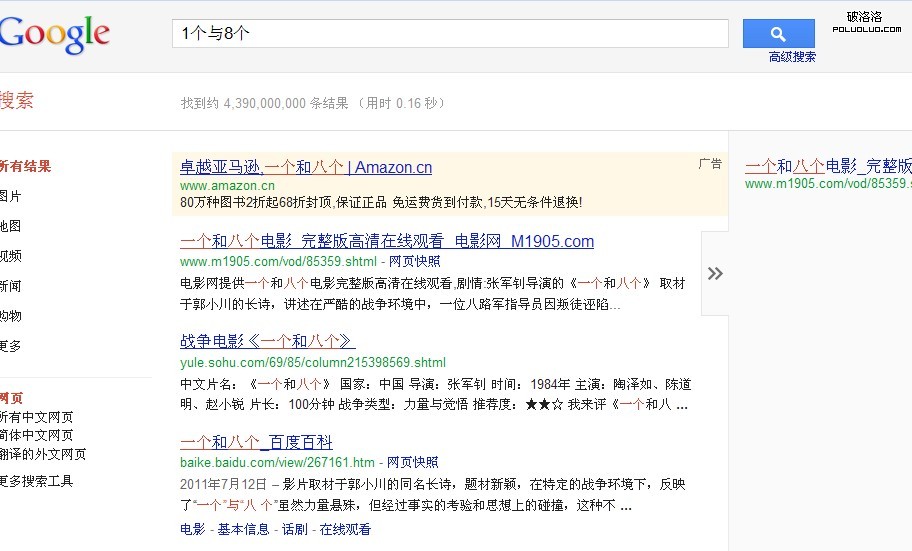This screenshot has width=912, height=551.
Task: Open 战争电影《一个和八个》 Sohu result
Action: coord(268,341)
